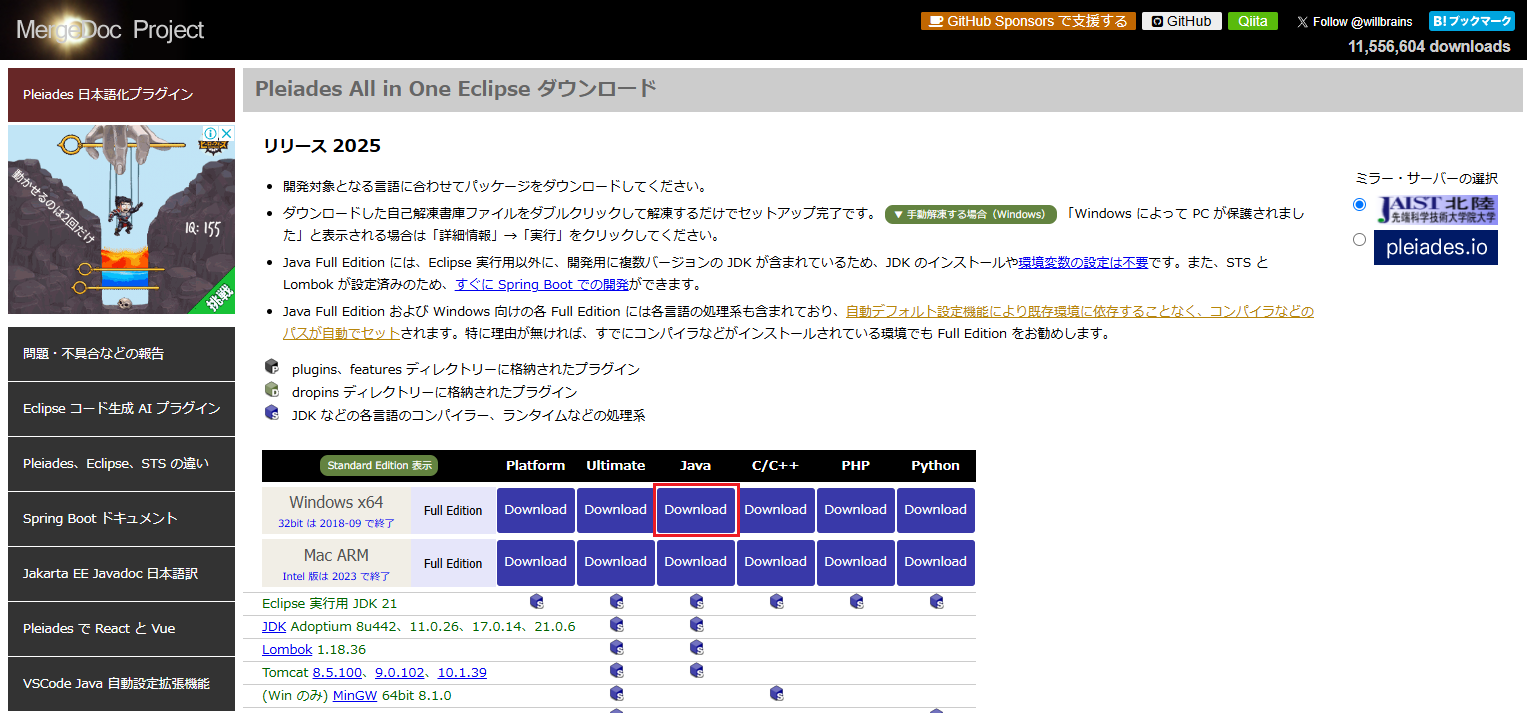Click the disk icon for Eclipse JDK 21 under Java
This screenshot has height=713, width=1527.
pos(696,602)
